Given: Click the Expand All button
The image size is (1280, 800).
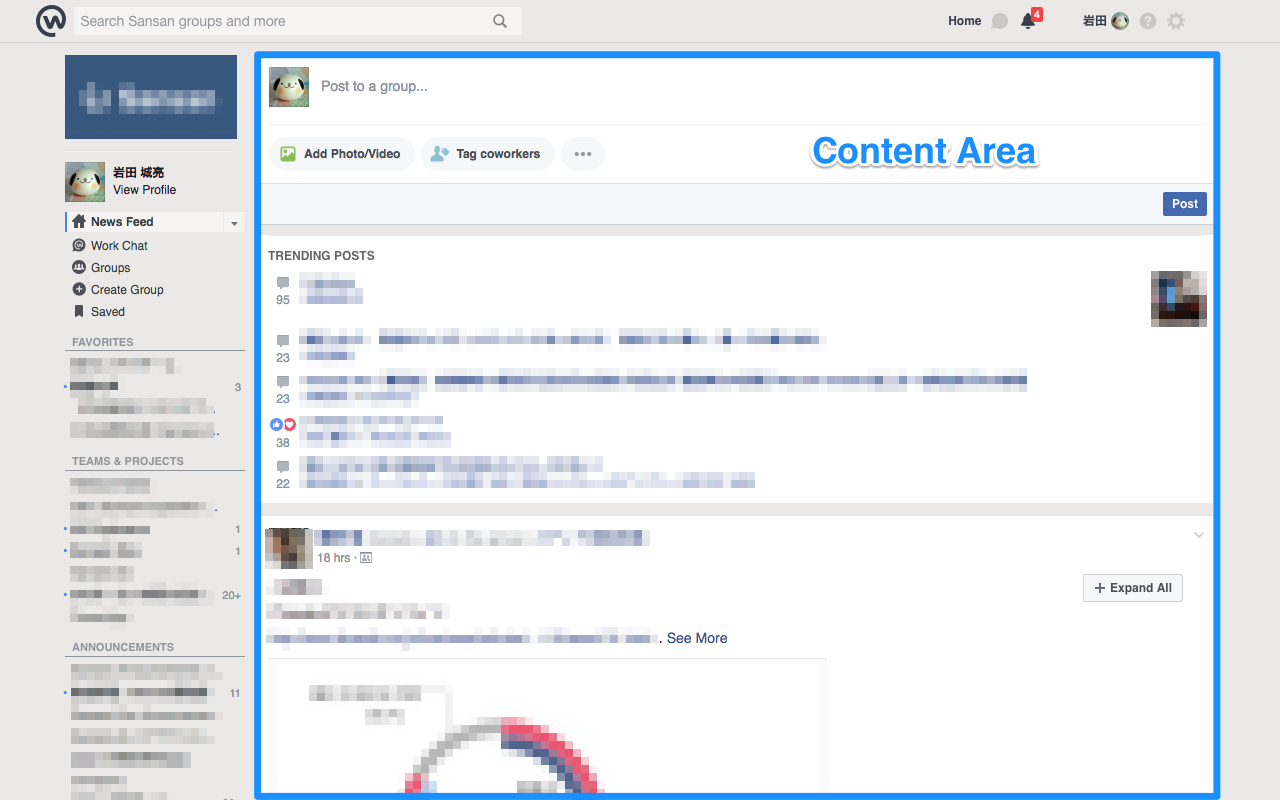Looking at the screenshot, I should [1133, 588].
